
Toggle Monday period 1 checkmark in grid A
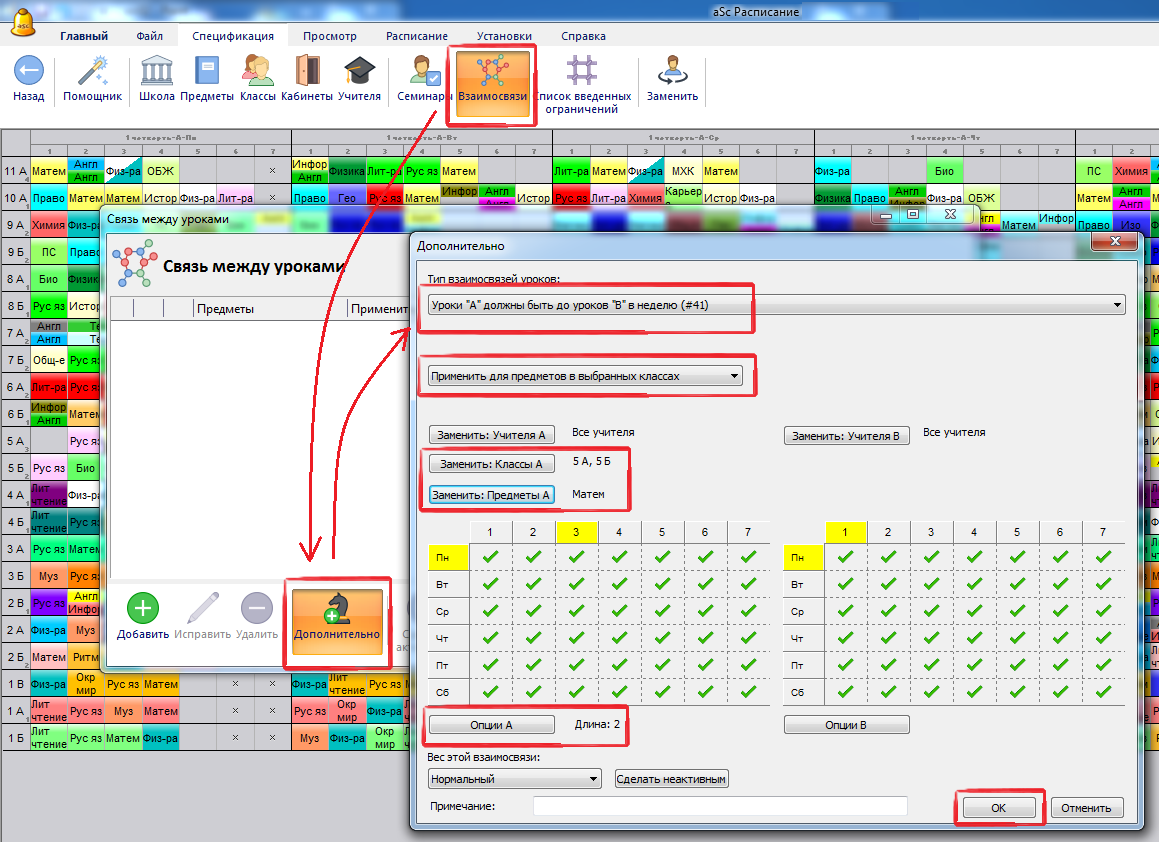click(490, 557)
